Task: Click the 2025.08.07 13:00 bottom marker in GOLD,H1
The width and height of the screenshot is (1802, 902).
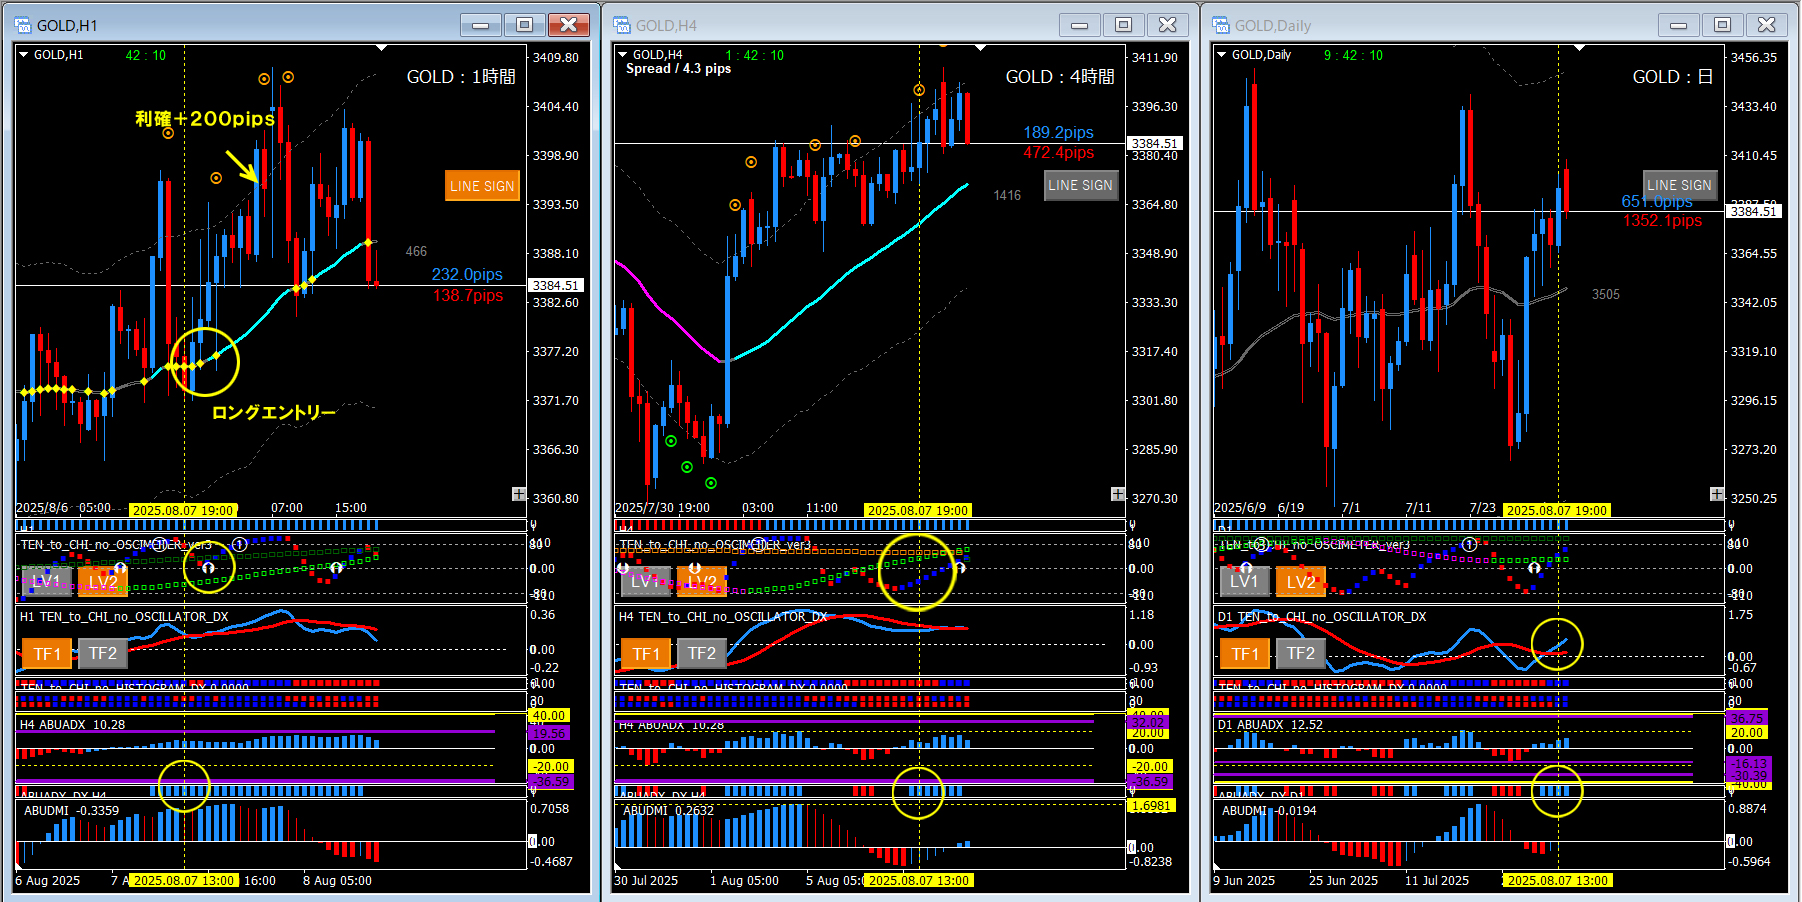Action: [183, 881]
